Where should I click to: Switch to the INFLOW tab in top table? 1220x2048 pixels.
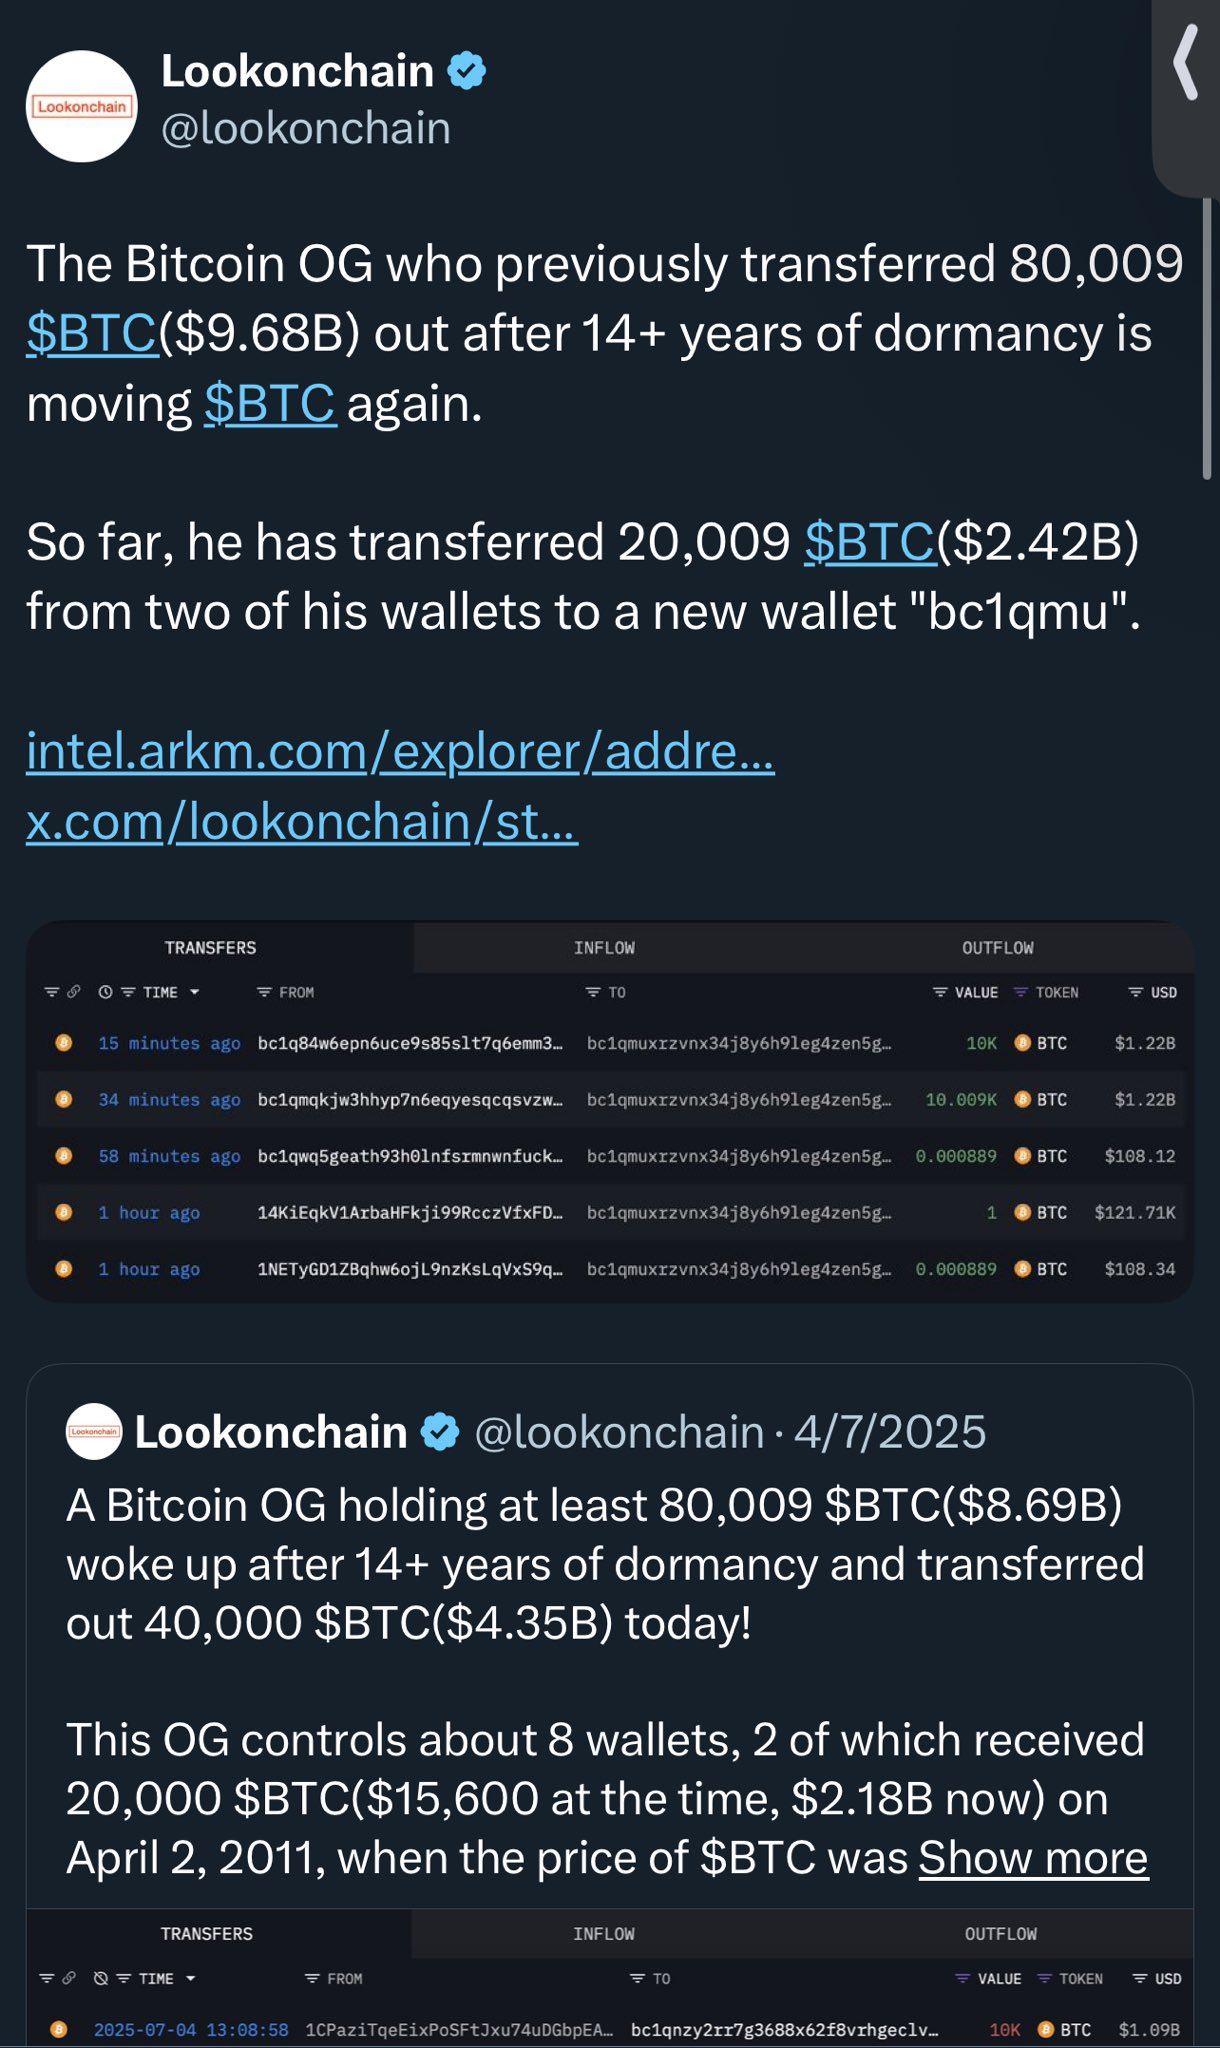(x=604, y=948)
